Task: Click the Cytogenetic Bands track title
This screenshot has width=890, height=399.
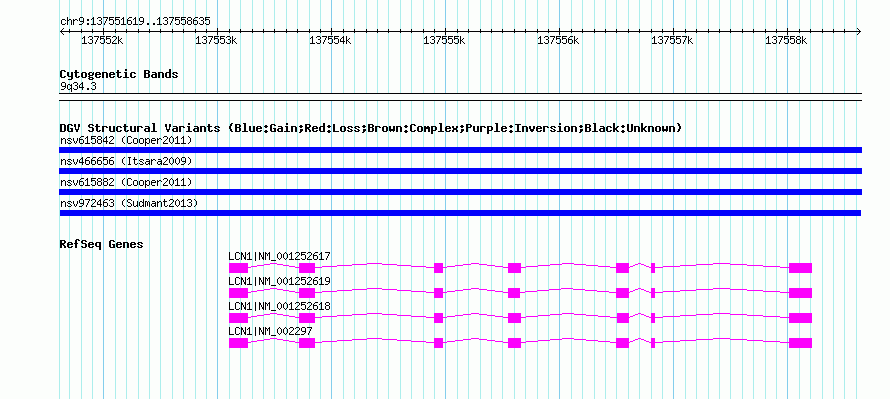Action: [x=119, y=74]
